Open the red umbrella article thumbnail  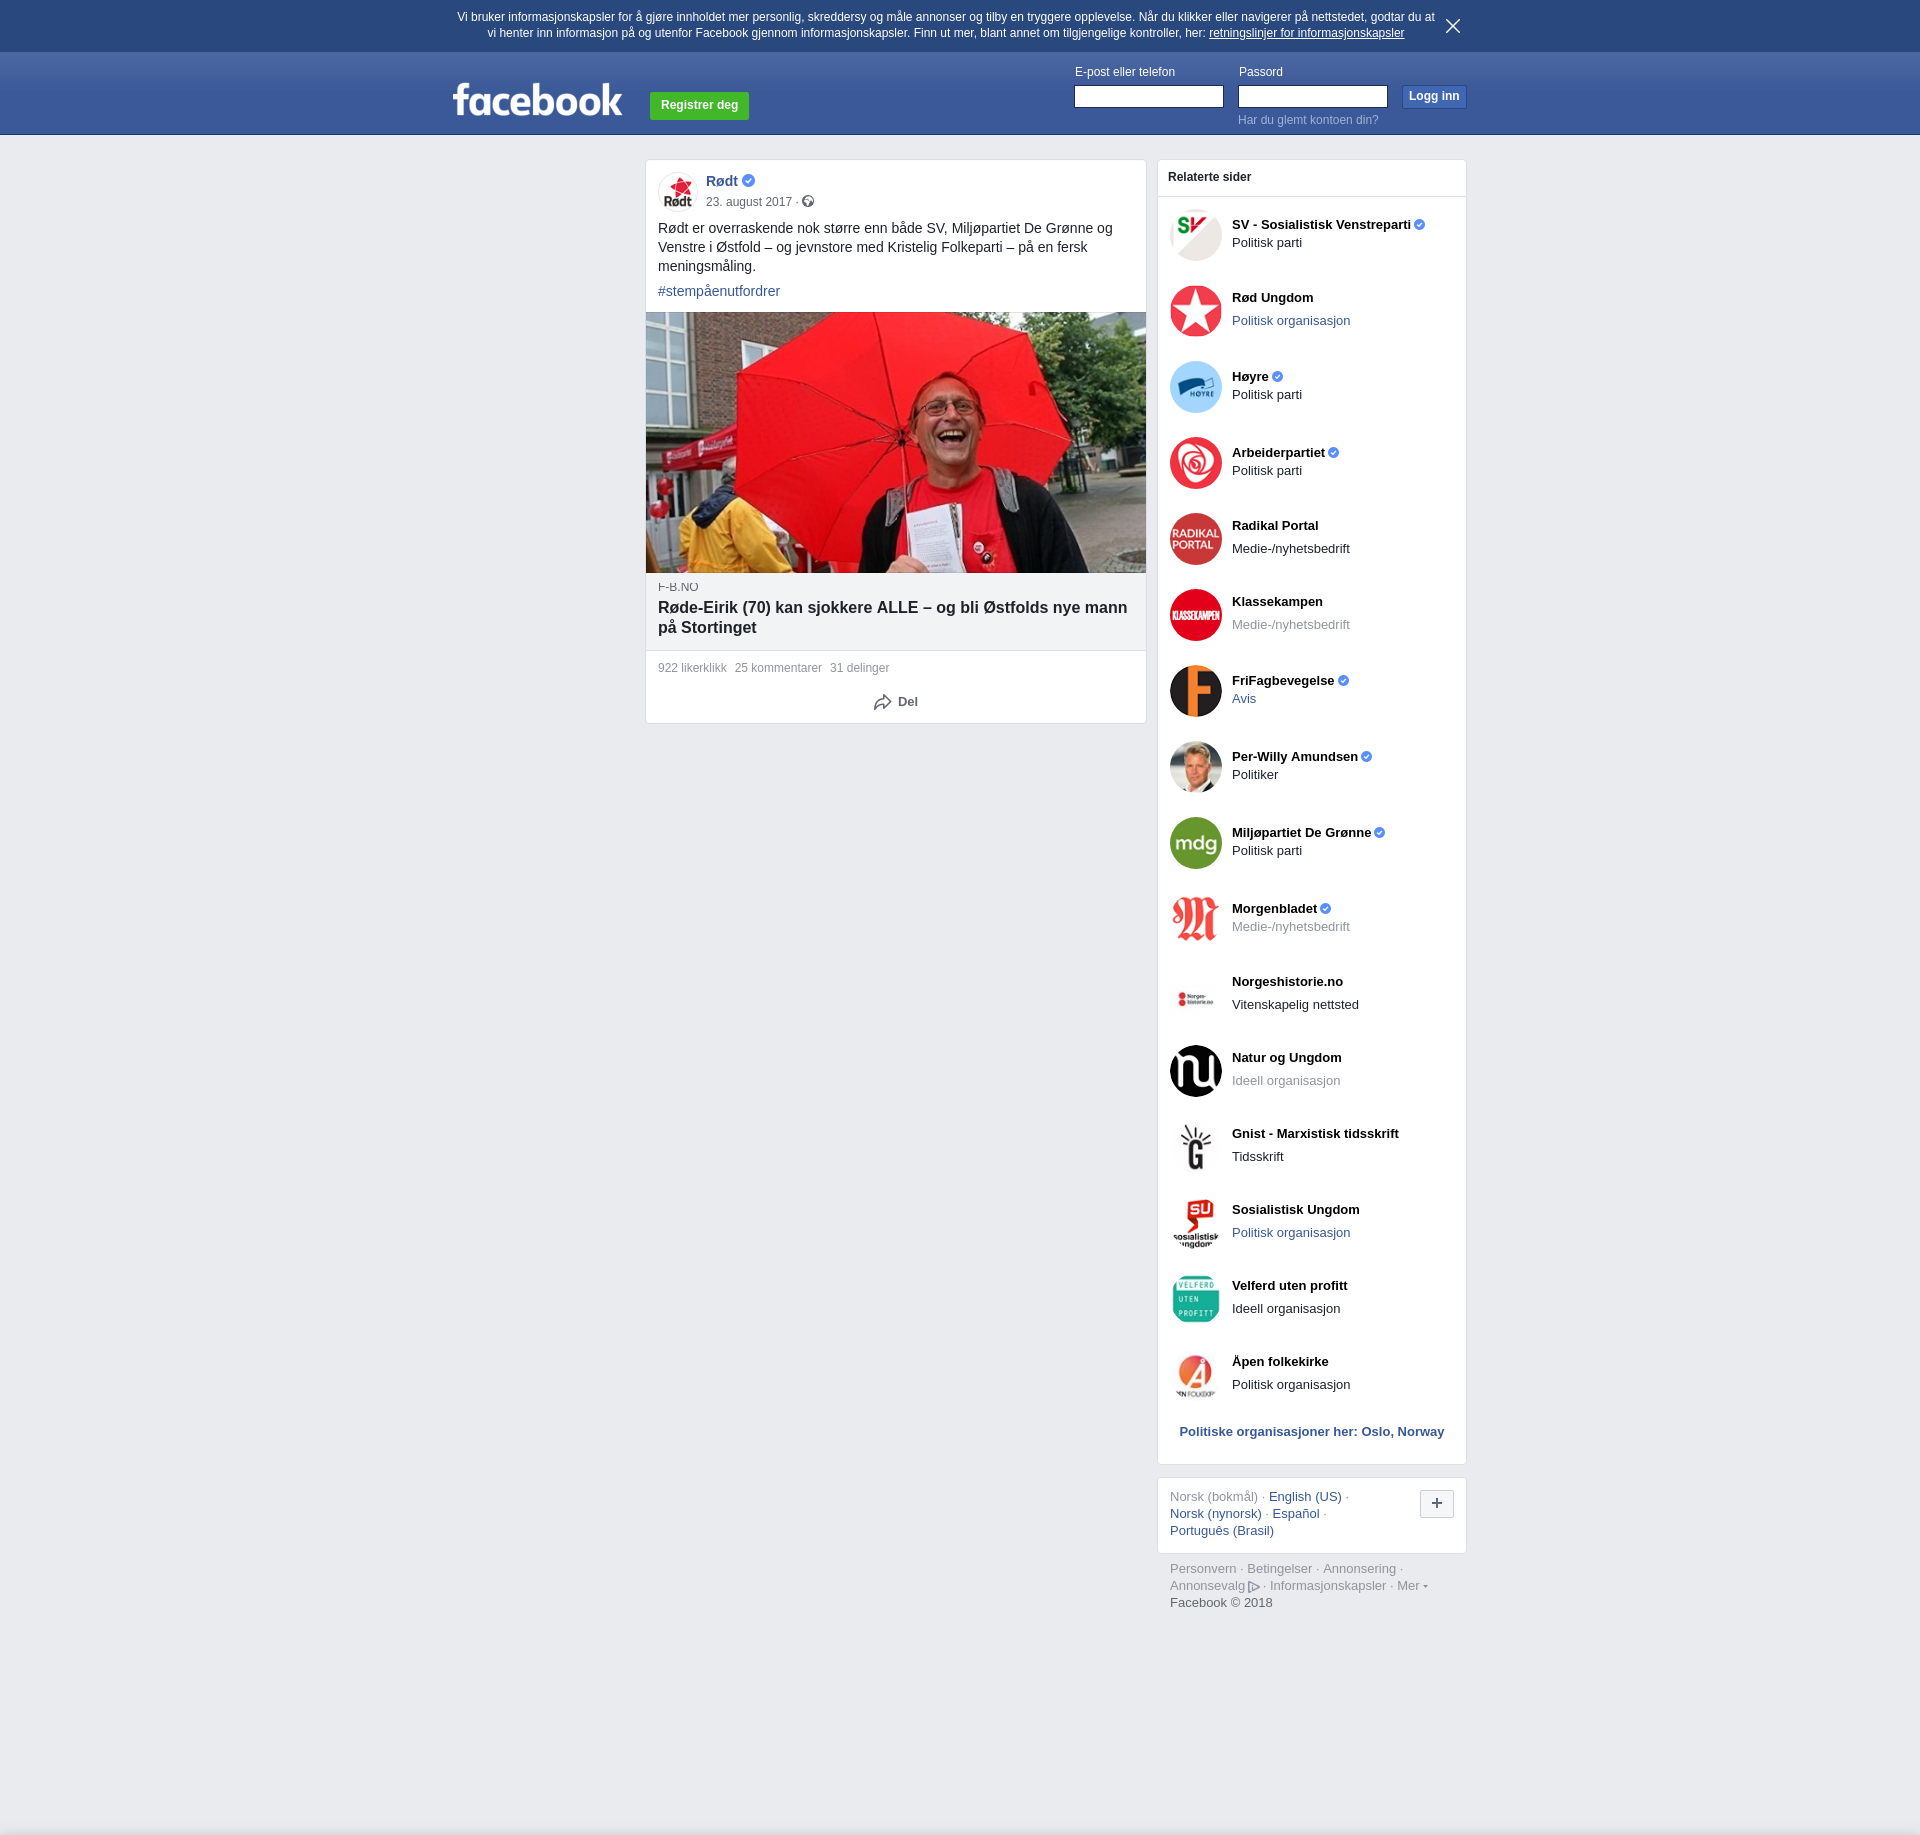(895, 442)
